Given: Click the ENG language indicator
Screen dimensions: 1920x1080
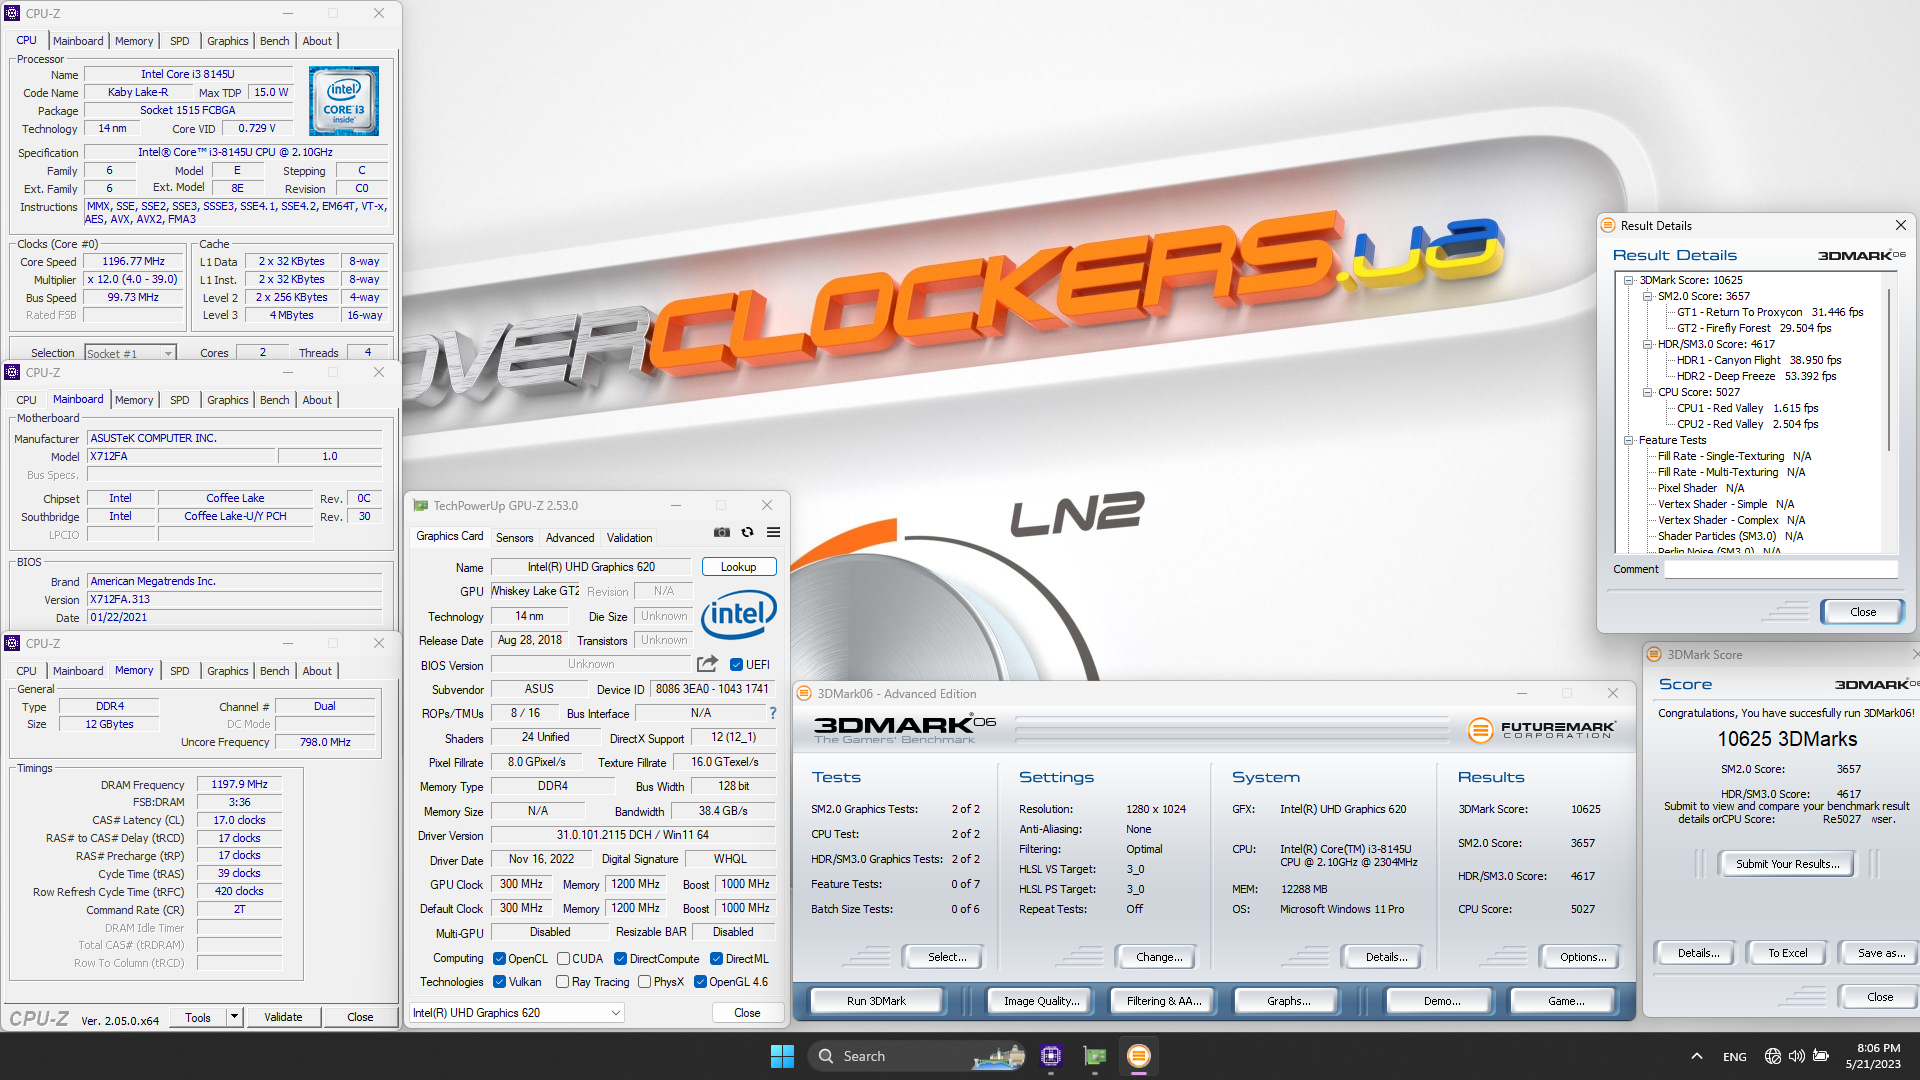Looking at the screenshot, I should point(1735,1056).
